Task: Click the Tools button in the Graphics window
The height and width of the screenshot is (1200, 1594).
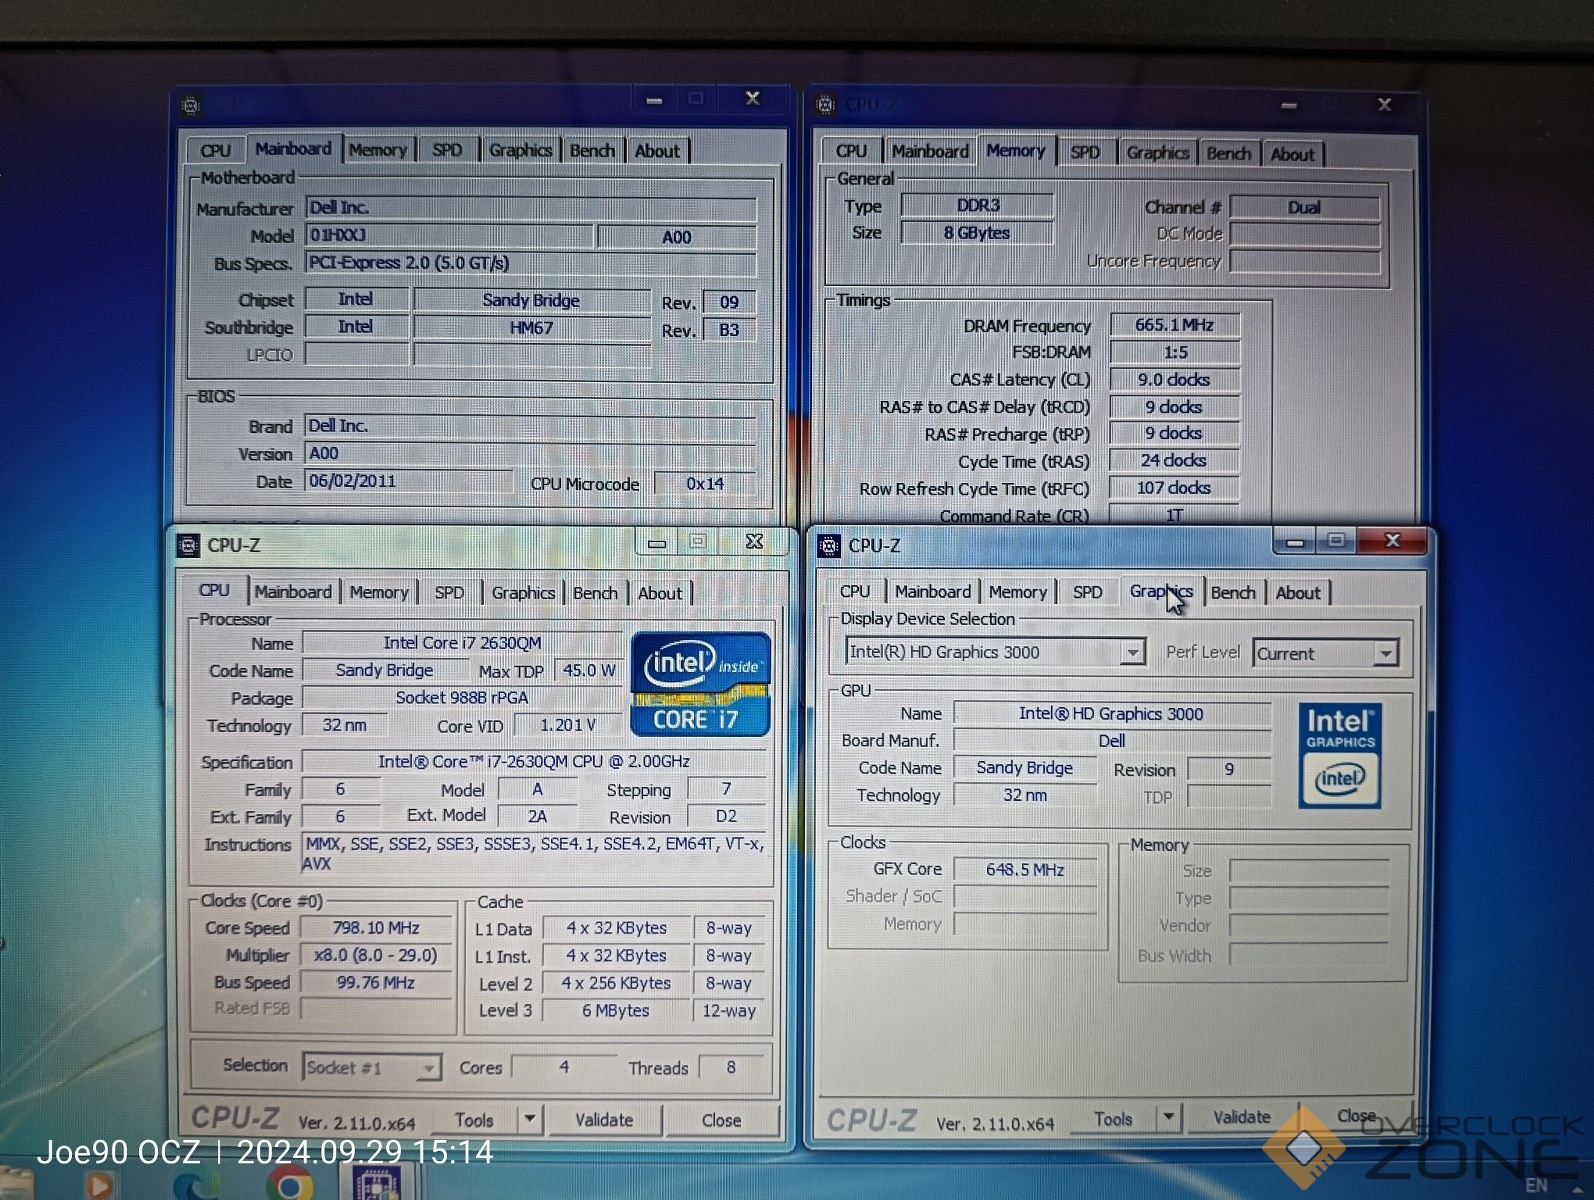Action: (x=1113, y=1119)
